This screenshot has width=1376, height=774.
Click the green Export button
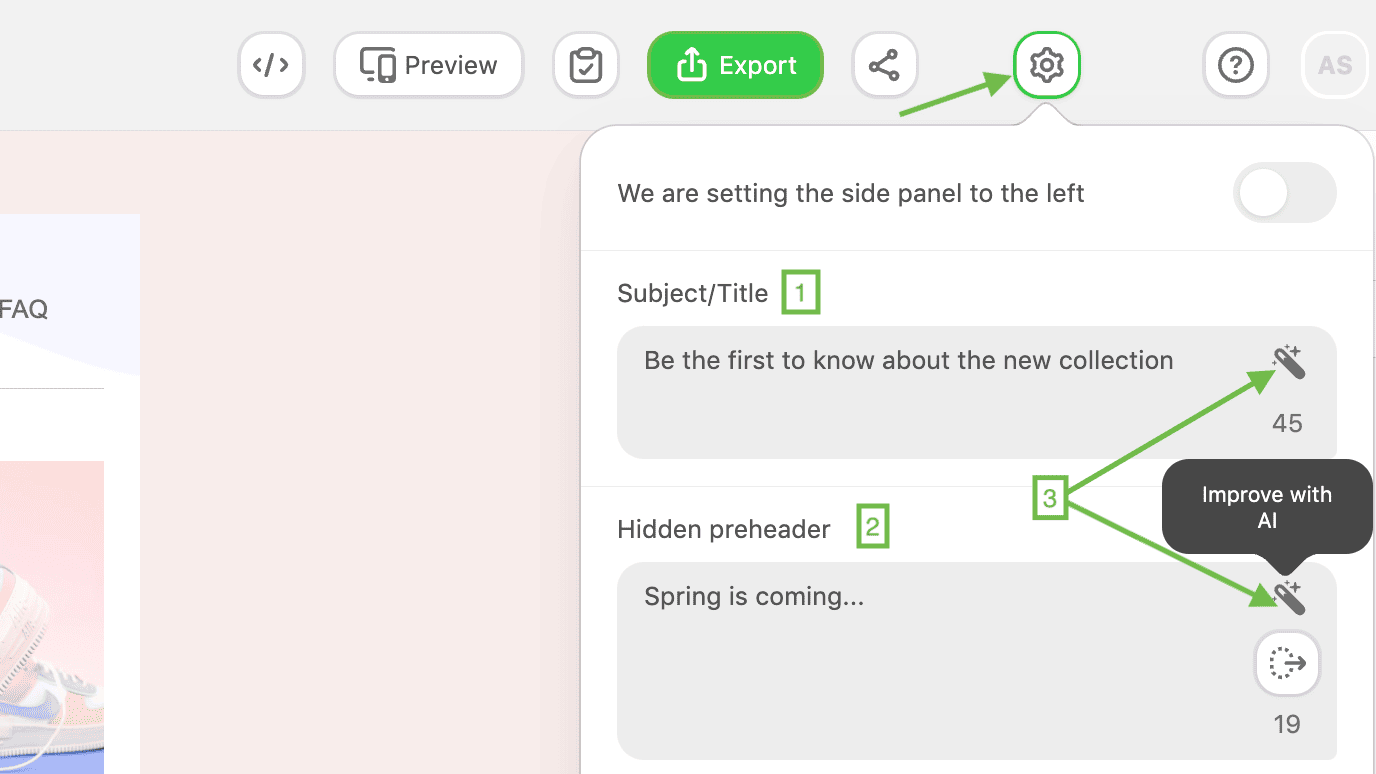[x=735, y=65]
